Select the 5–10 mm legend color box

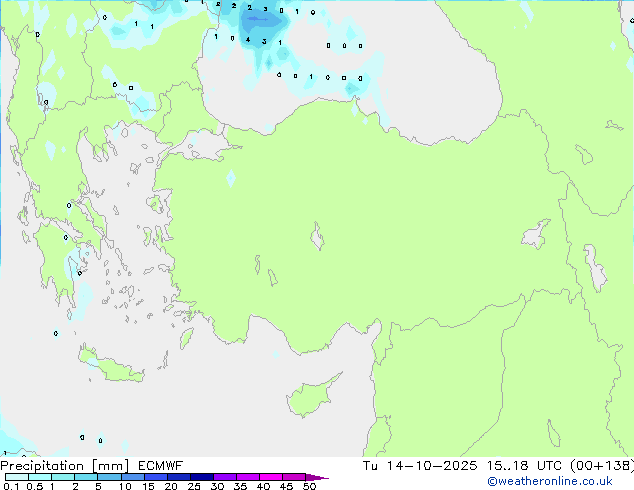(x=109, y=477)
